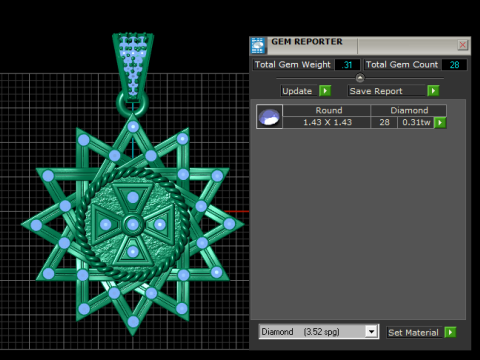The height and width of the screenshot is (360, 480).
Task: Click the 0.31tw weight cell
Action: coord(416,122)
